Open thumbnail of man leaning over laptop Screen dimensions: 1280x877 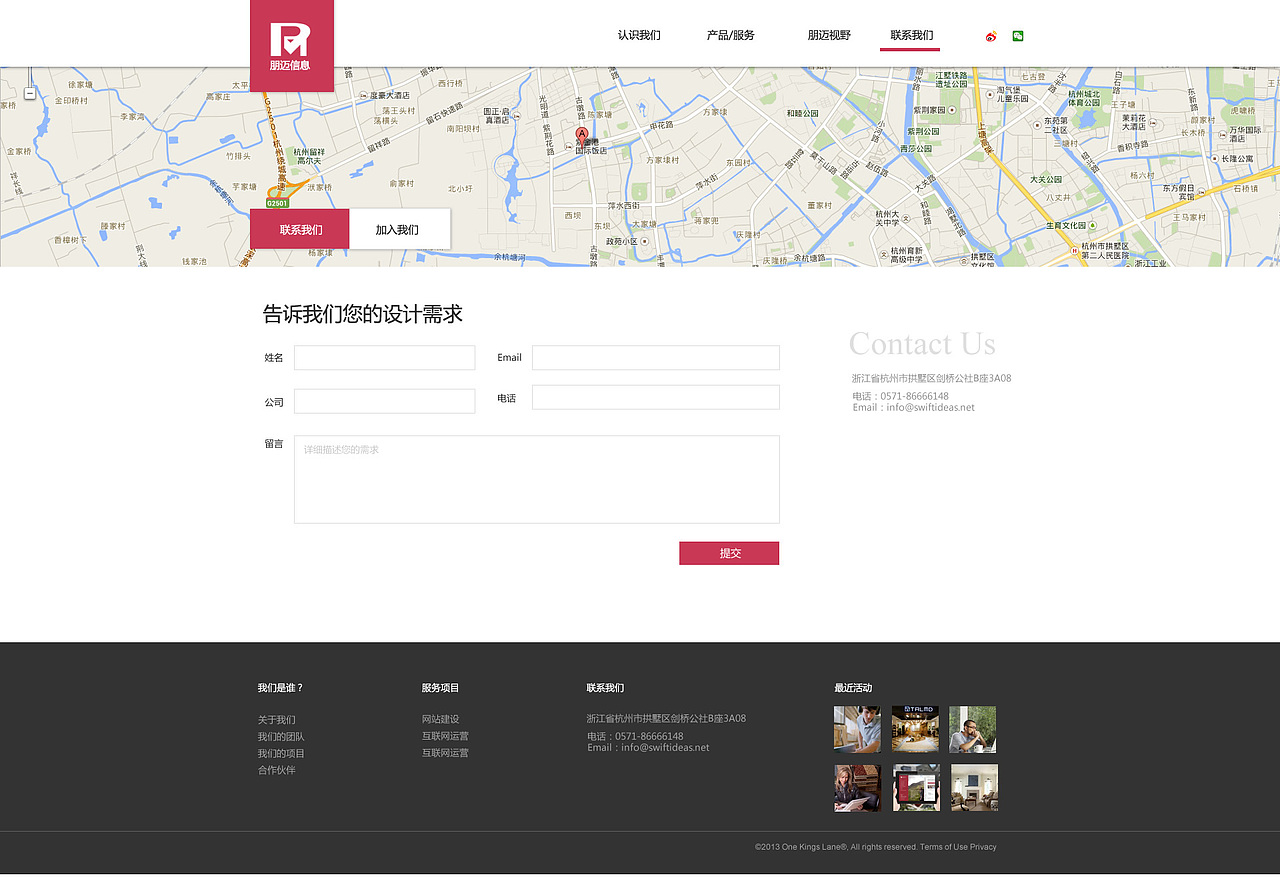857,729
